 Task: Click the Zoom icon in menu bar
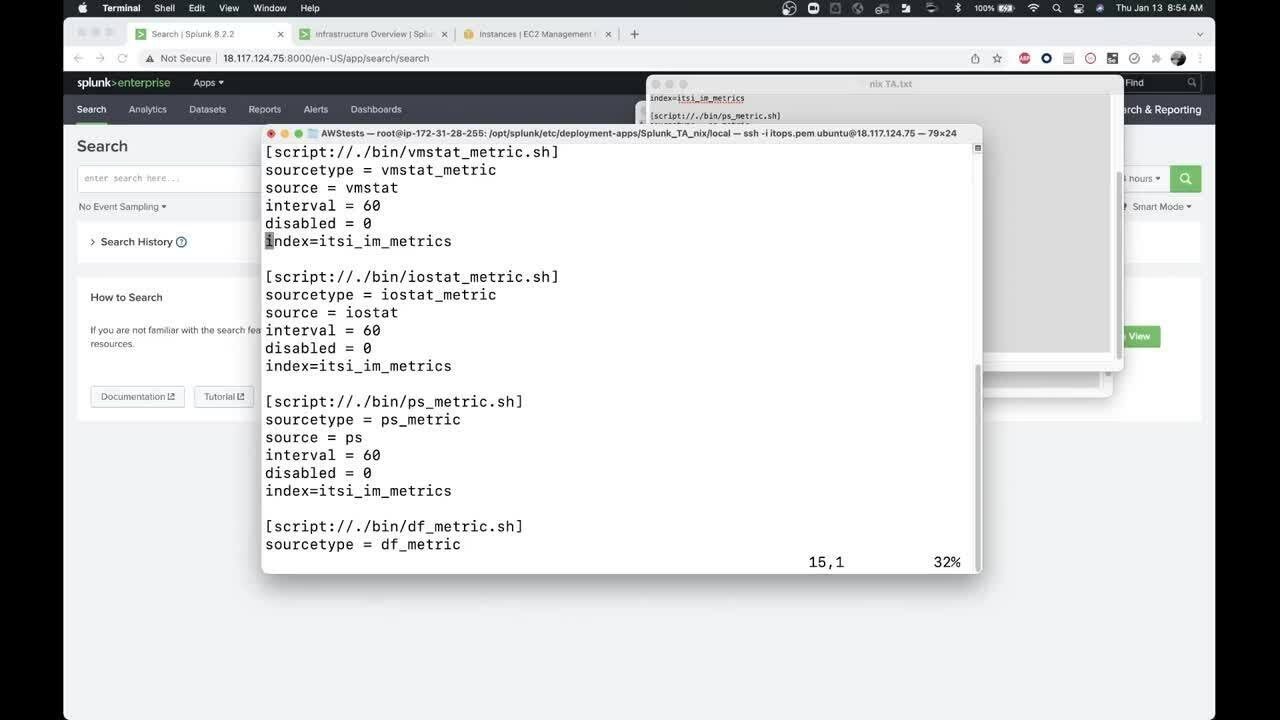pos(813,8)
